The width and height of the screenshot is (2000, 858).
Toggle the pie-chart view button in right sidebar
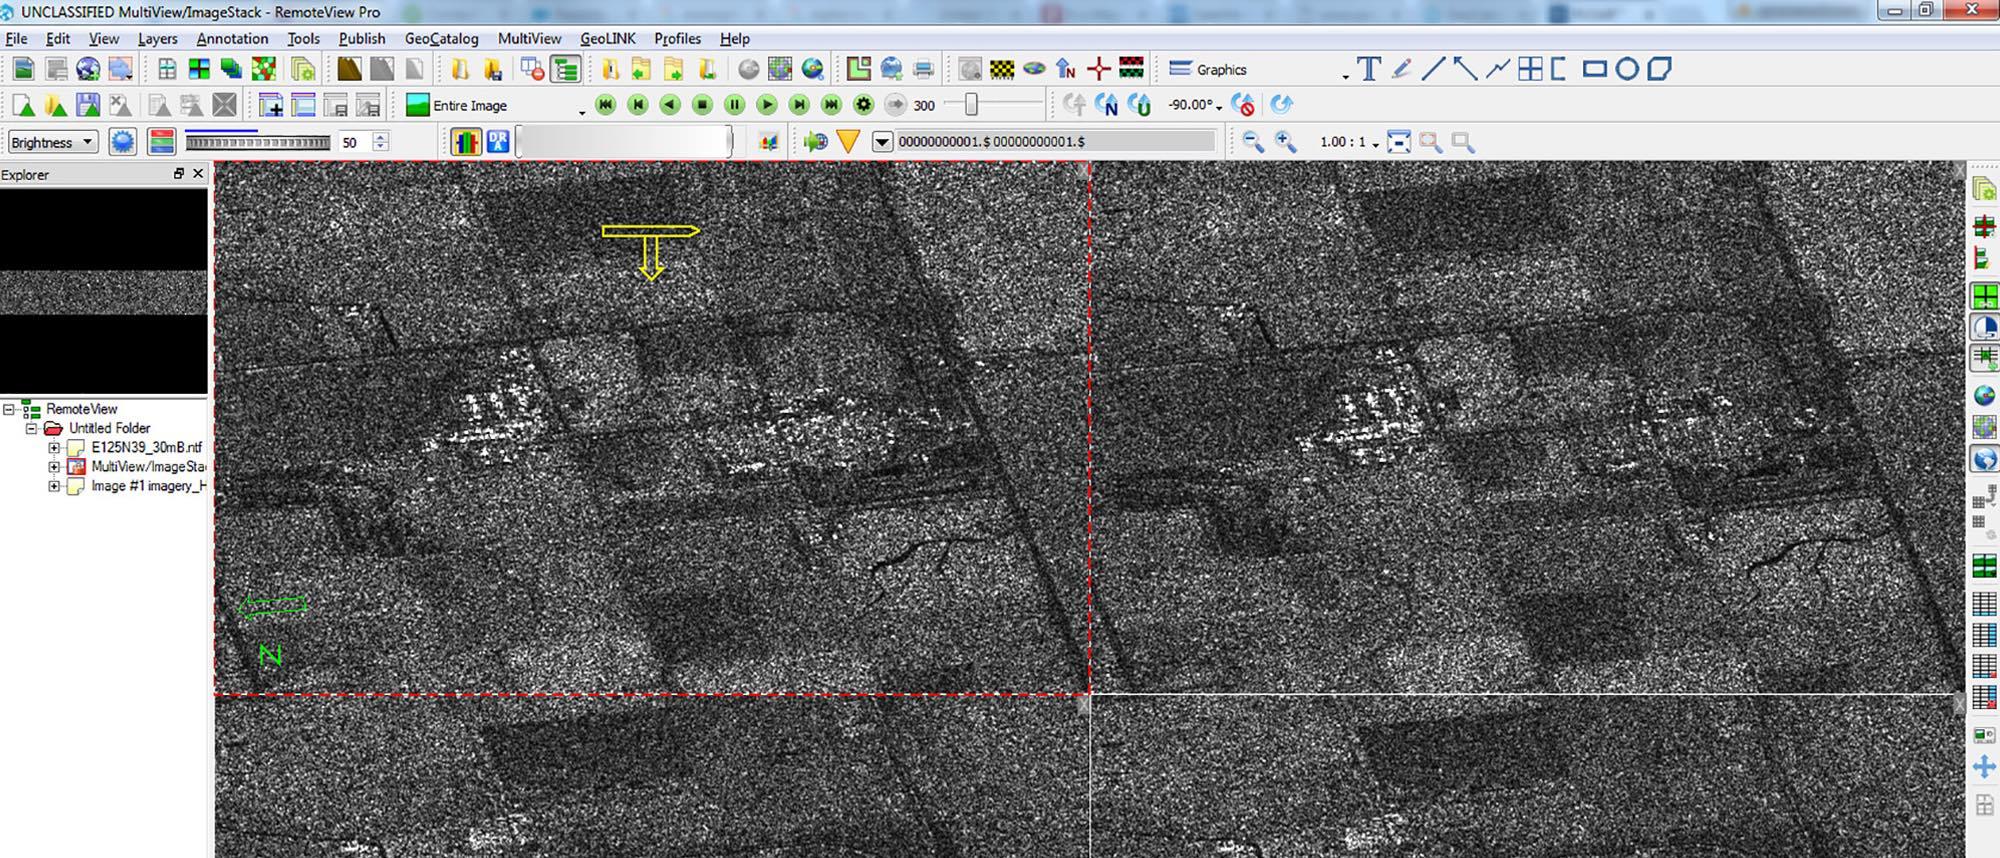(x=1984, y=327)
